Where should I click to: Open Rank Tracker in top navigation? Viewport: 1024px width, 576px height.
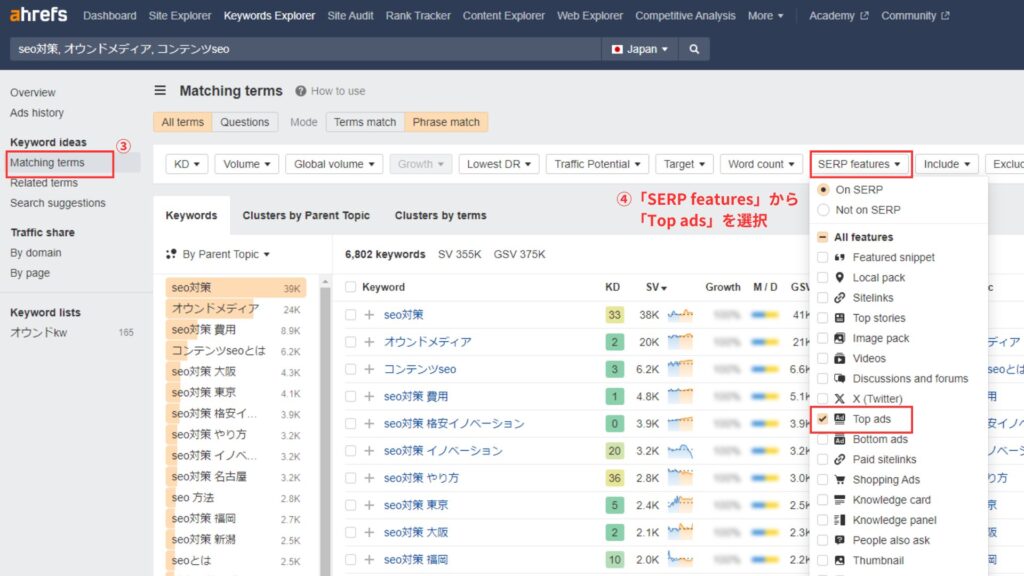pyautogui.click(x=418, y=16)
